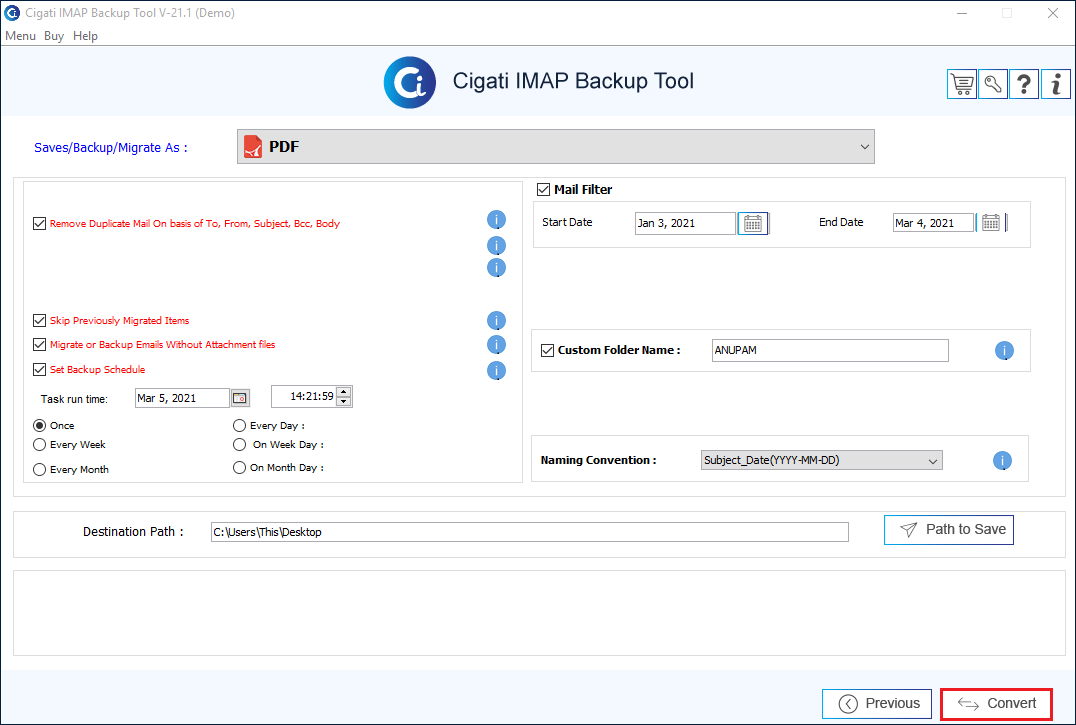
Task: Click info icon beside Skip Previously Migrated Items
Action: (496, 320)
